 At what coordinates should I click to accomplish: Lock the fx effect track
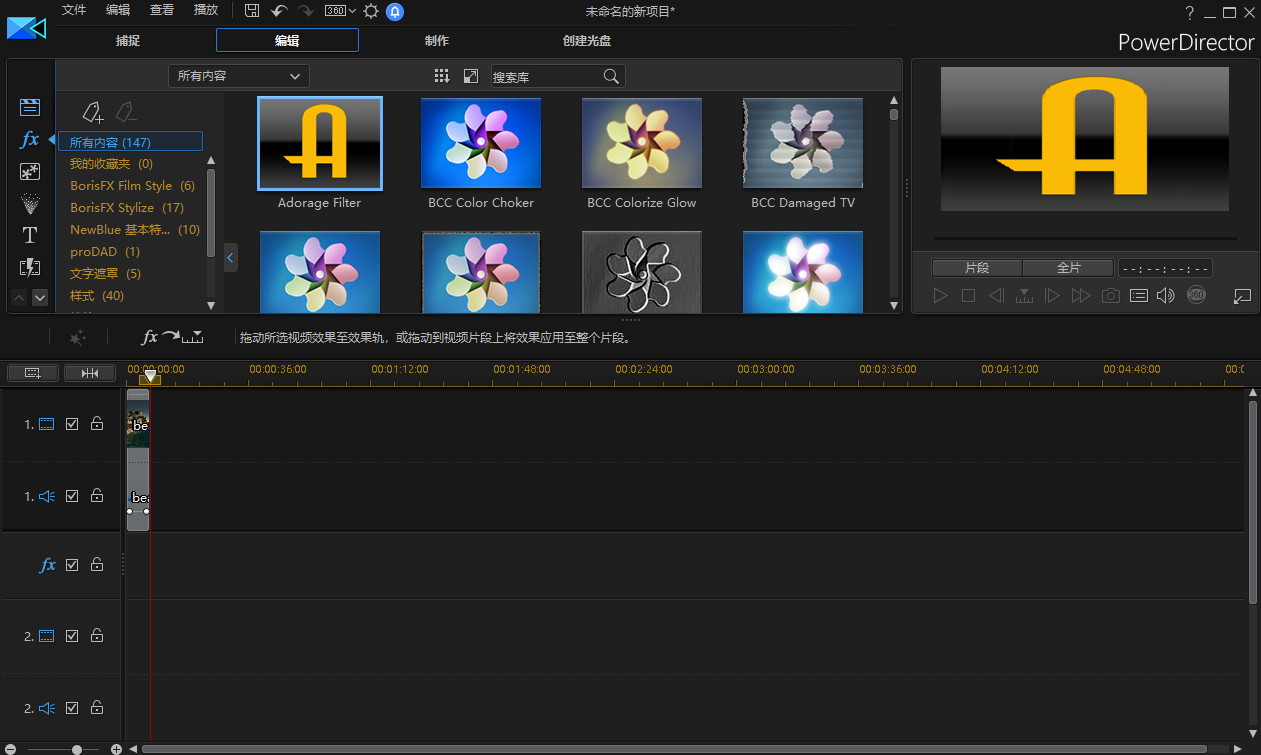(x=97, y=565)
